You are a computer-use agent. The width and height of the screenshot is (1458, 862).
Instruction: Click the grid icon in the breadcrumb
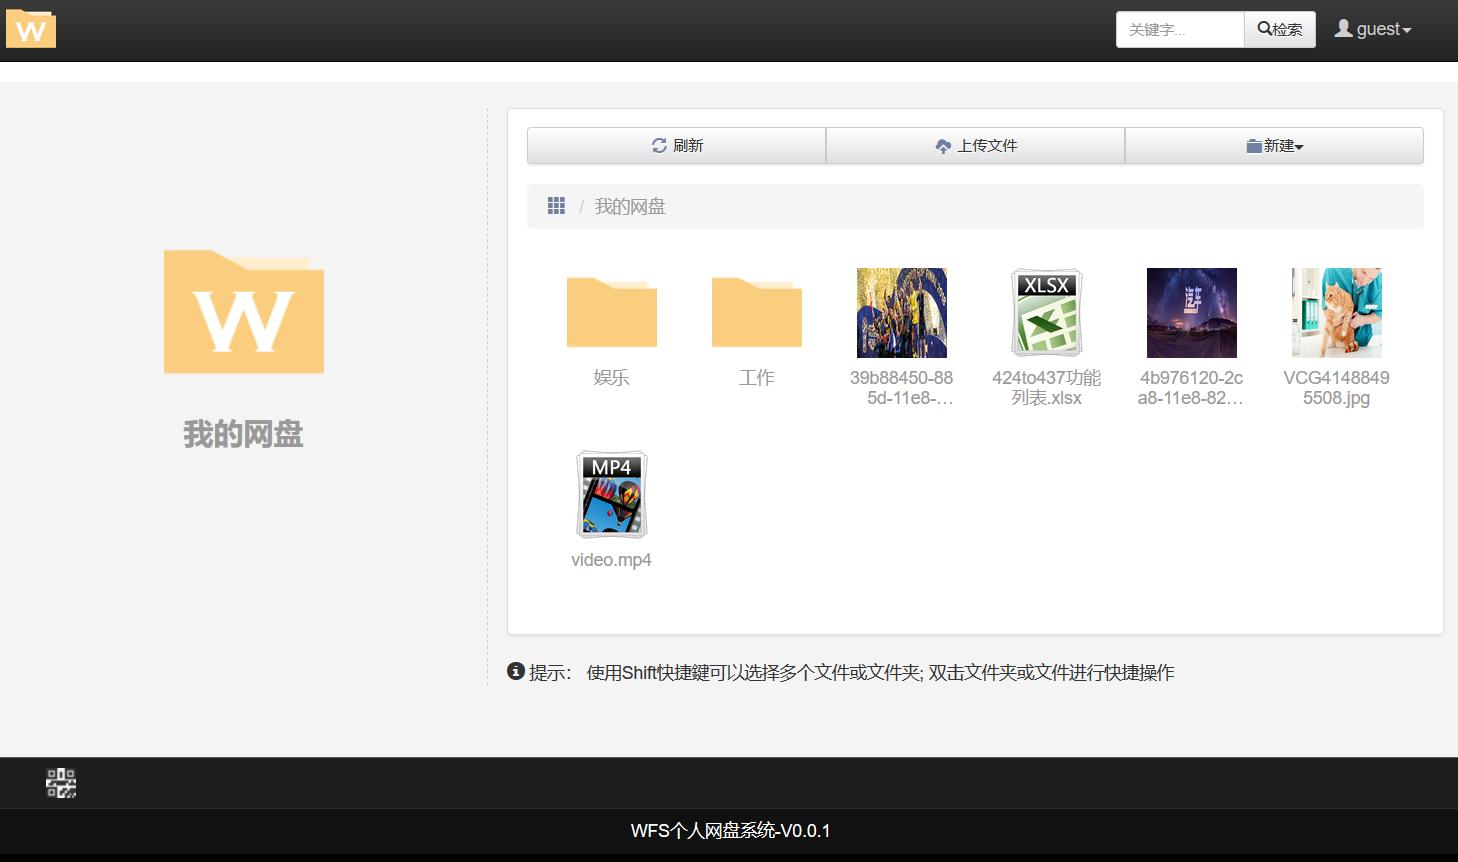[x=556, y=206]
